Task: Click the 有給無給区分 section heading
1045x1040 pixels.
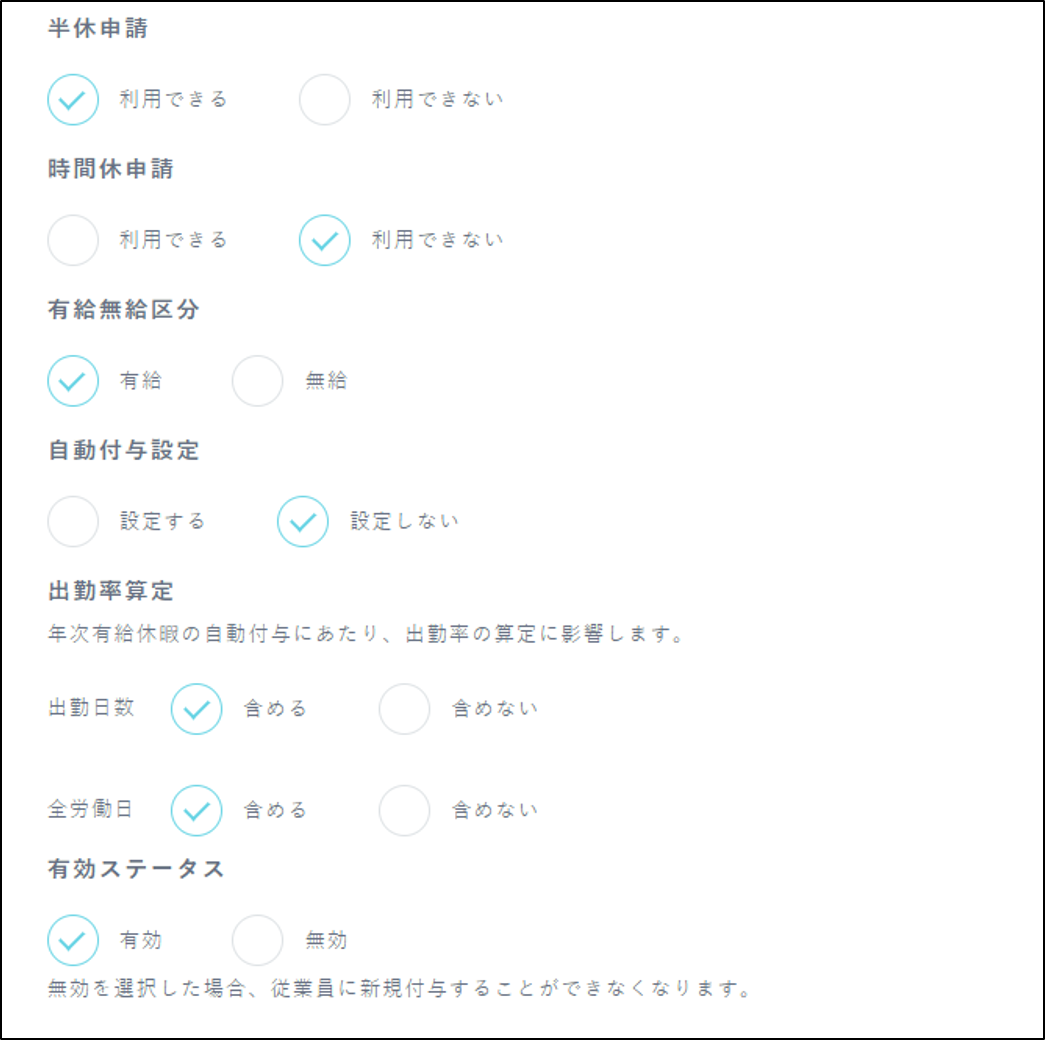Action: pyautogui.click(x=123, y=310)
